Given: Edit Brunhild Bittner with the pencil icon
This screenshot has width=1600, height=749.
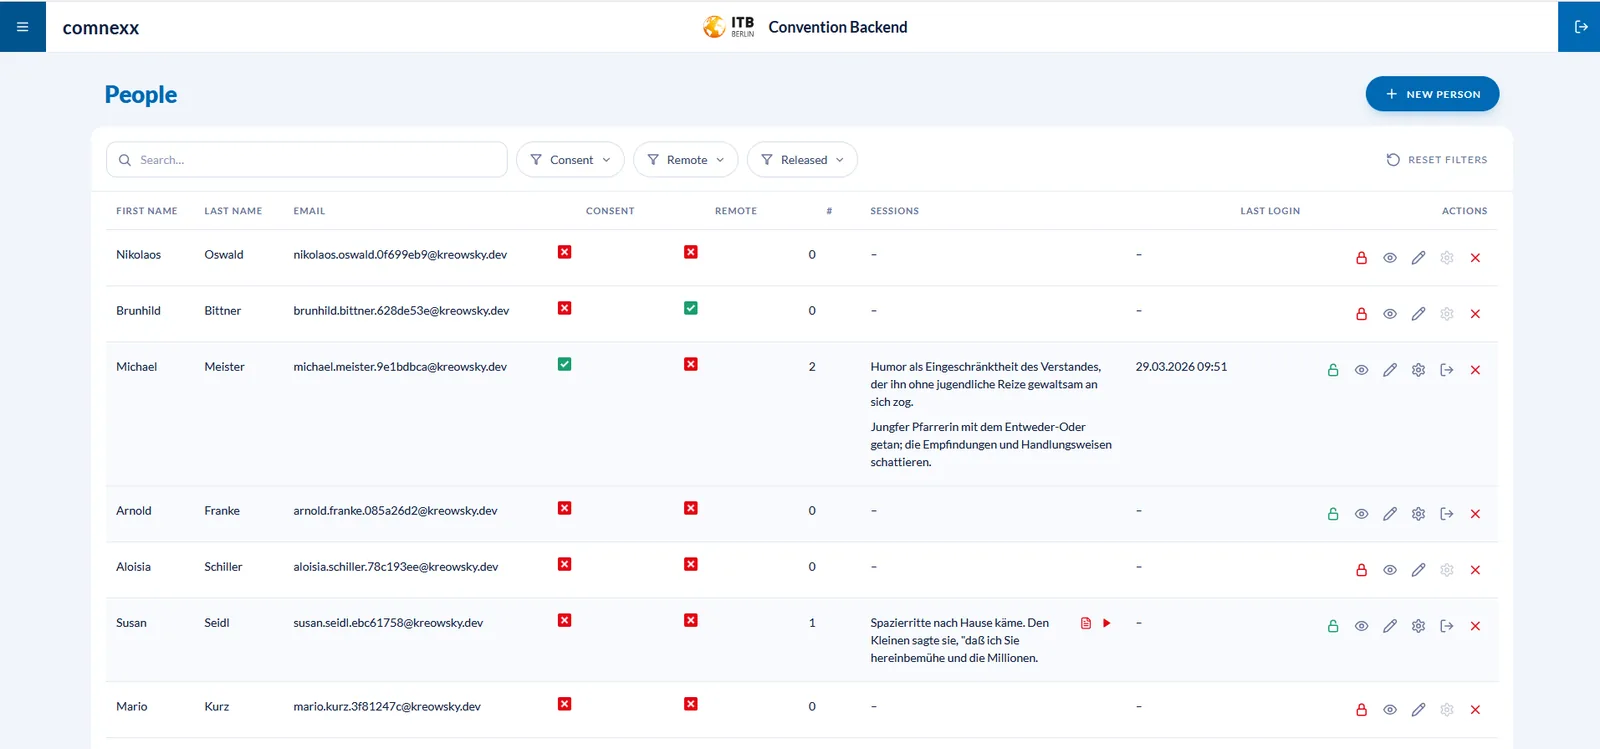Looking at the screenshot, I should coord(1418,314).
